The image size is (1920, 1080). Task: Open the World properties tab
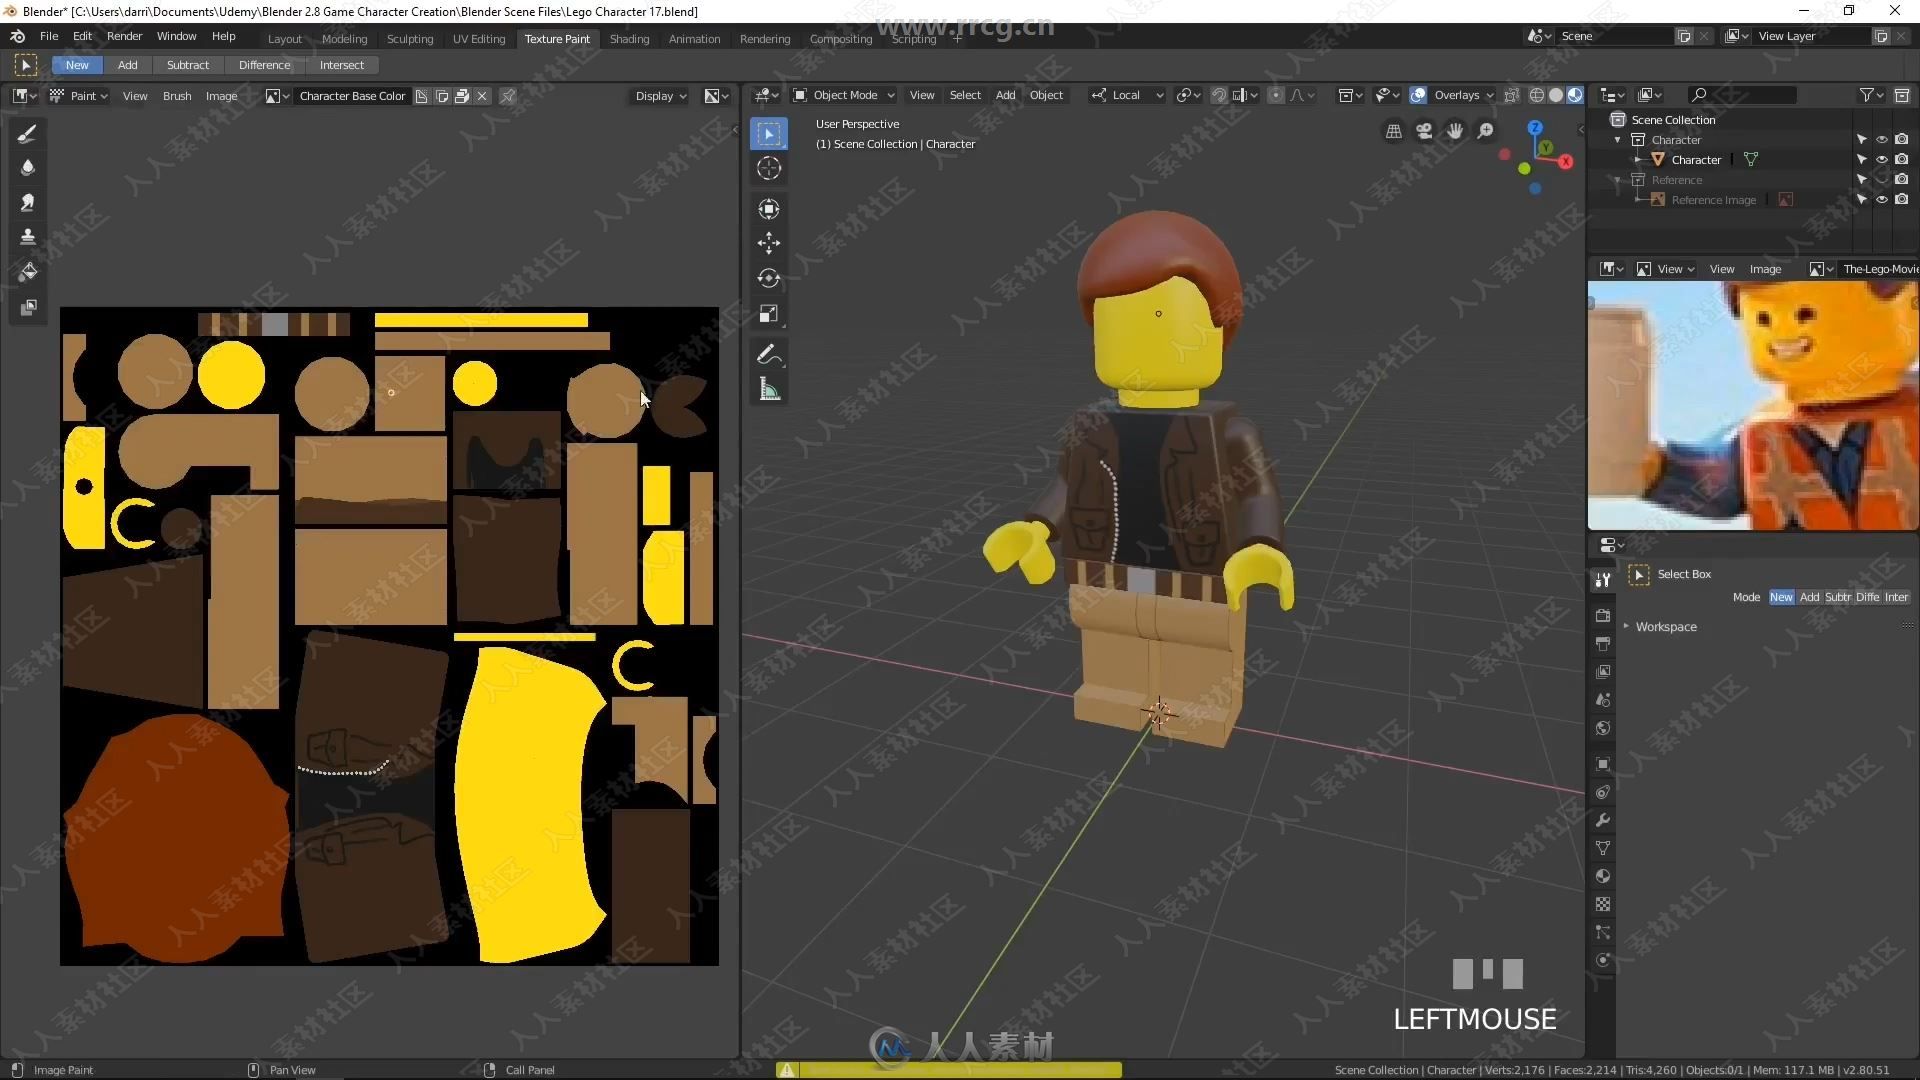pyautogui.click(x=1603, y=728)
